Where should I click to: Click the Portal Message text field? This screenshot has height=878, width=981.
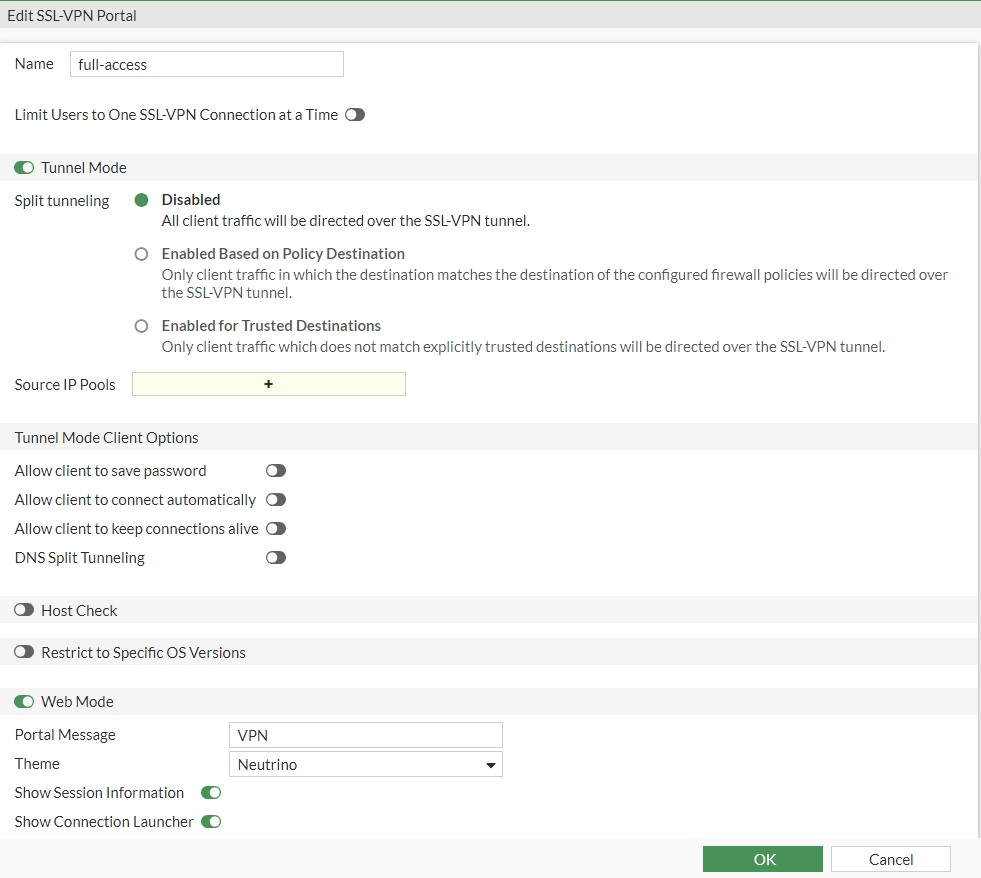[365, 736]
